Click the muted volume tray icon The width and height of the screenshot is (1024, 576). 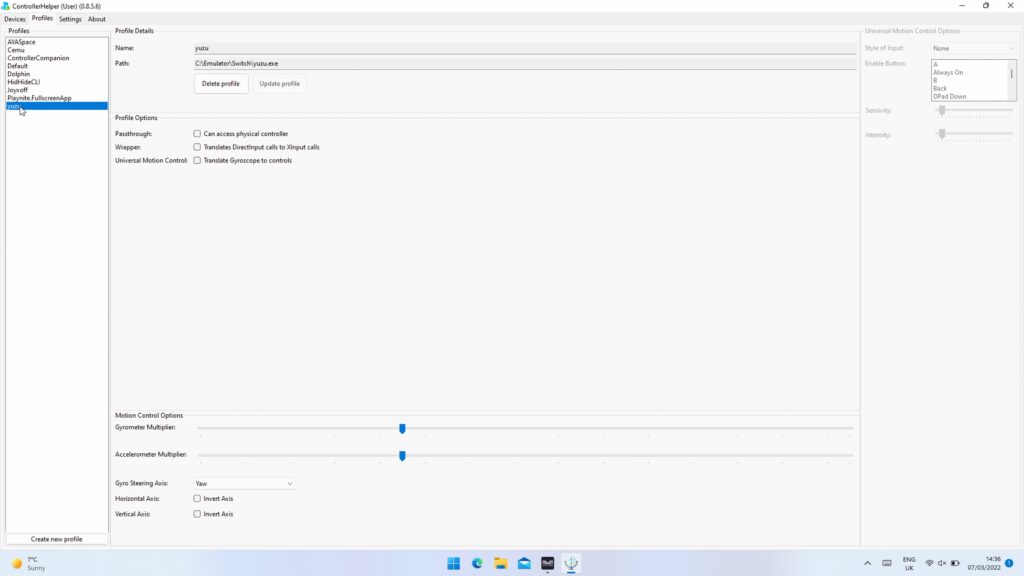pos(942,564)
